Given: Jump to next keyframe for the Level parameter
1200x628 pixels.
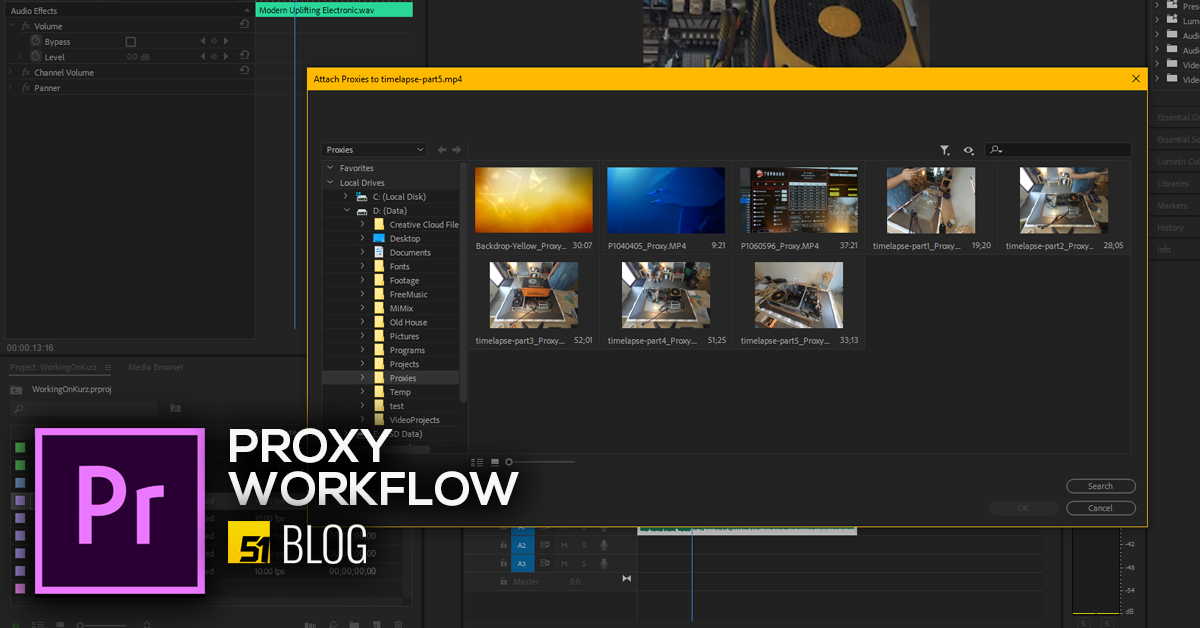Looking at the screenshot, I should (x=224, y=56).
